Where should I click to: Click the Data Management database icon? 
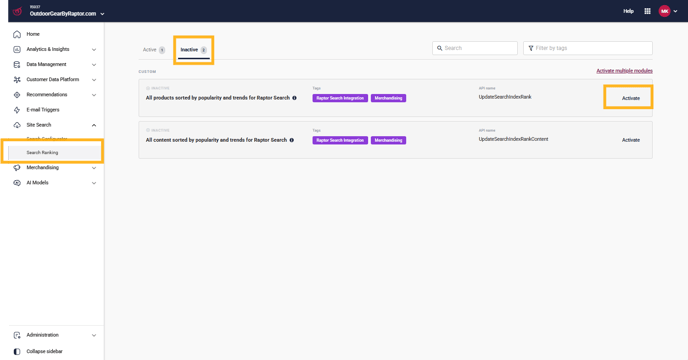[x=17, y=65]
